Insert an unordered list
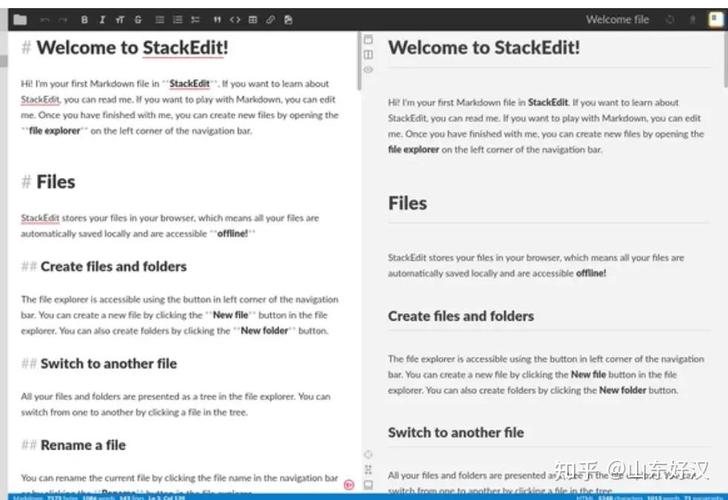This screenshot has height=500, width=728. click(x=160, y=19)
